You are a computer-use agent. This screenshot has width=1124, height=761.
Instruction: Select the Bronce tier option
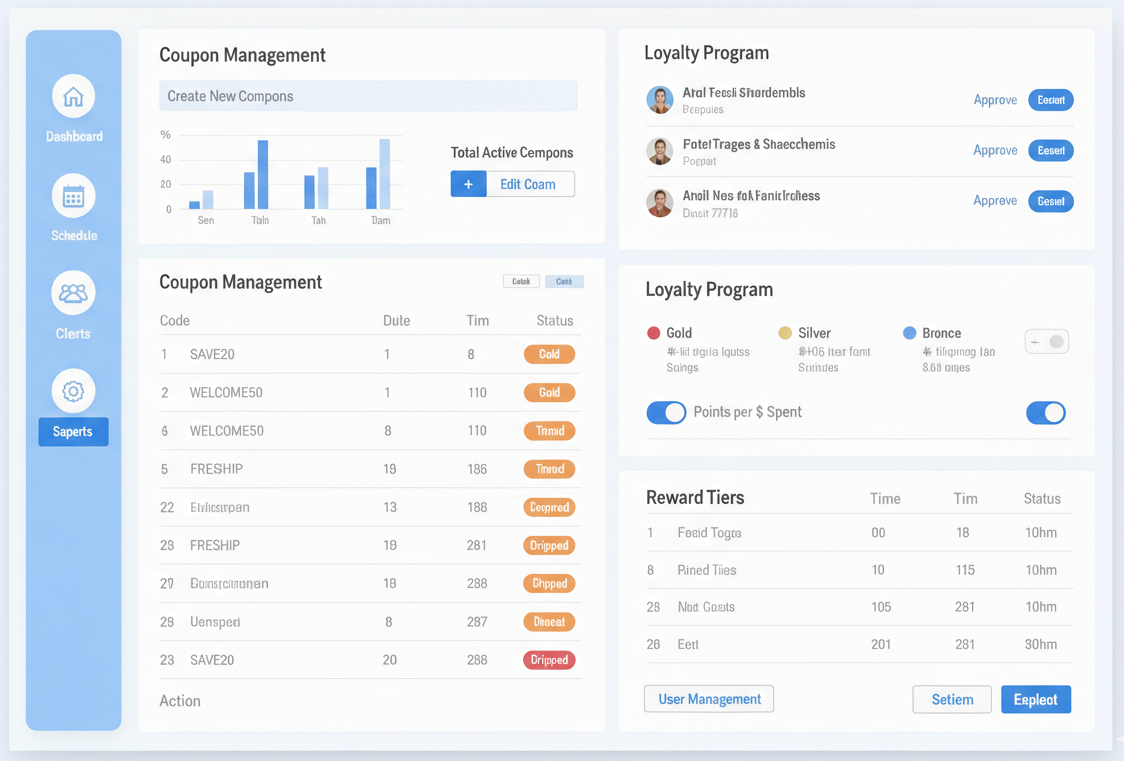[x=940, y=333]
